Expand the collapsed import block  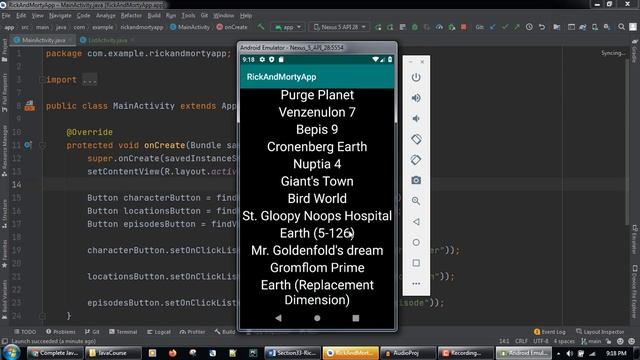point(89,80)
